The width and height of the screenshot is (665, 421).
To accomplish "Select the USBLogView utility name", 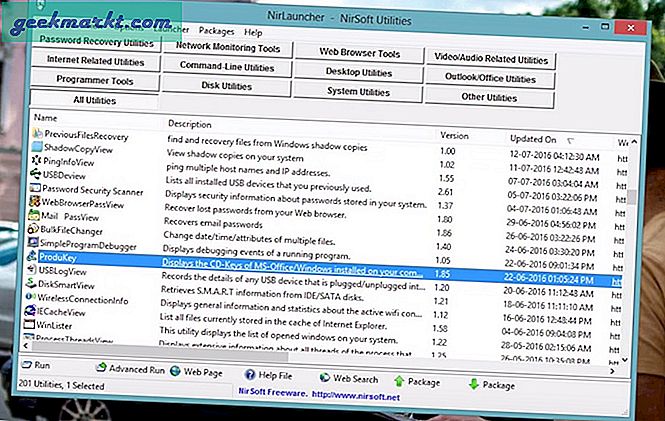I will click(62, 271).
